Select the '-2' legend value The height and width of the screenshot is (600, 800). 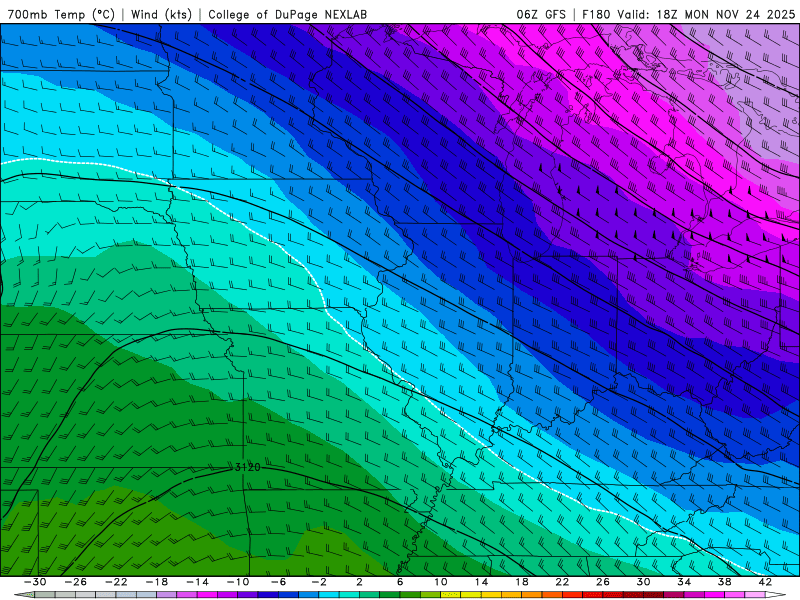[319, 582]
